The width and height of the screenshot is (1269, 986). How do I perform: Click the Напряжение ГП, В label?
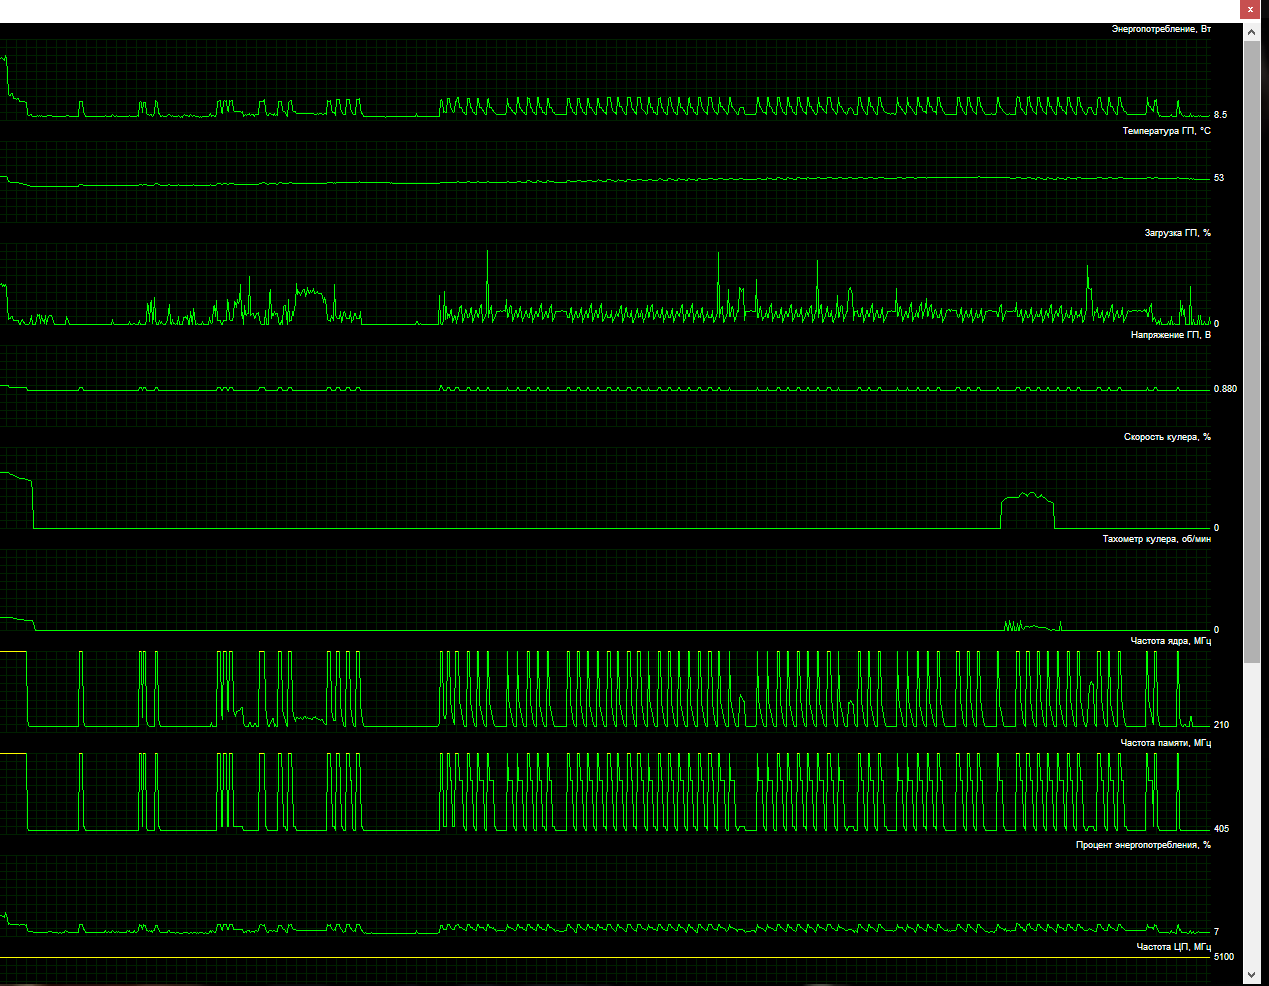pos(1171,335)
